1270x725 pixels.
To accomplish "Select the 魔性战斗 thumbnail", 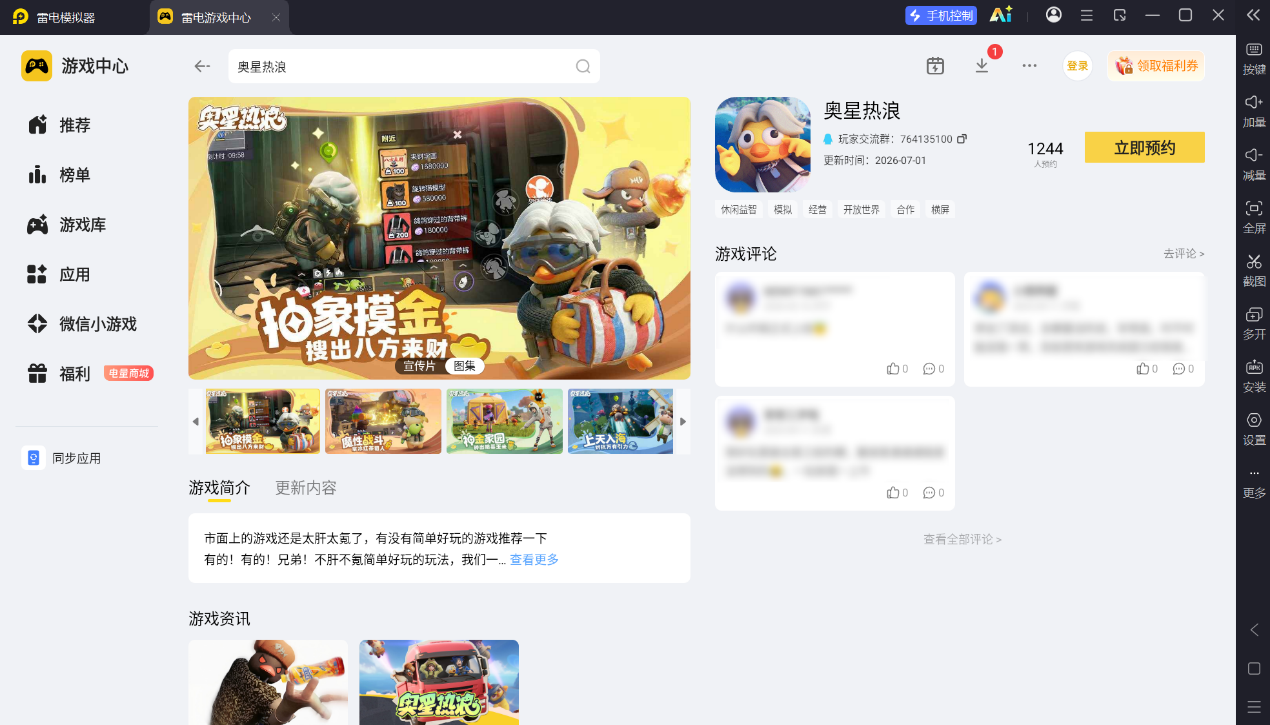I will click(x=384, y=421).
